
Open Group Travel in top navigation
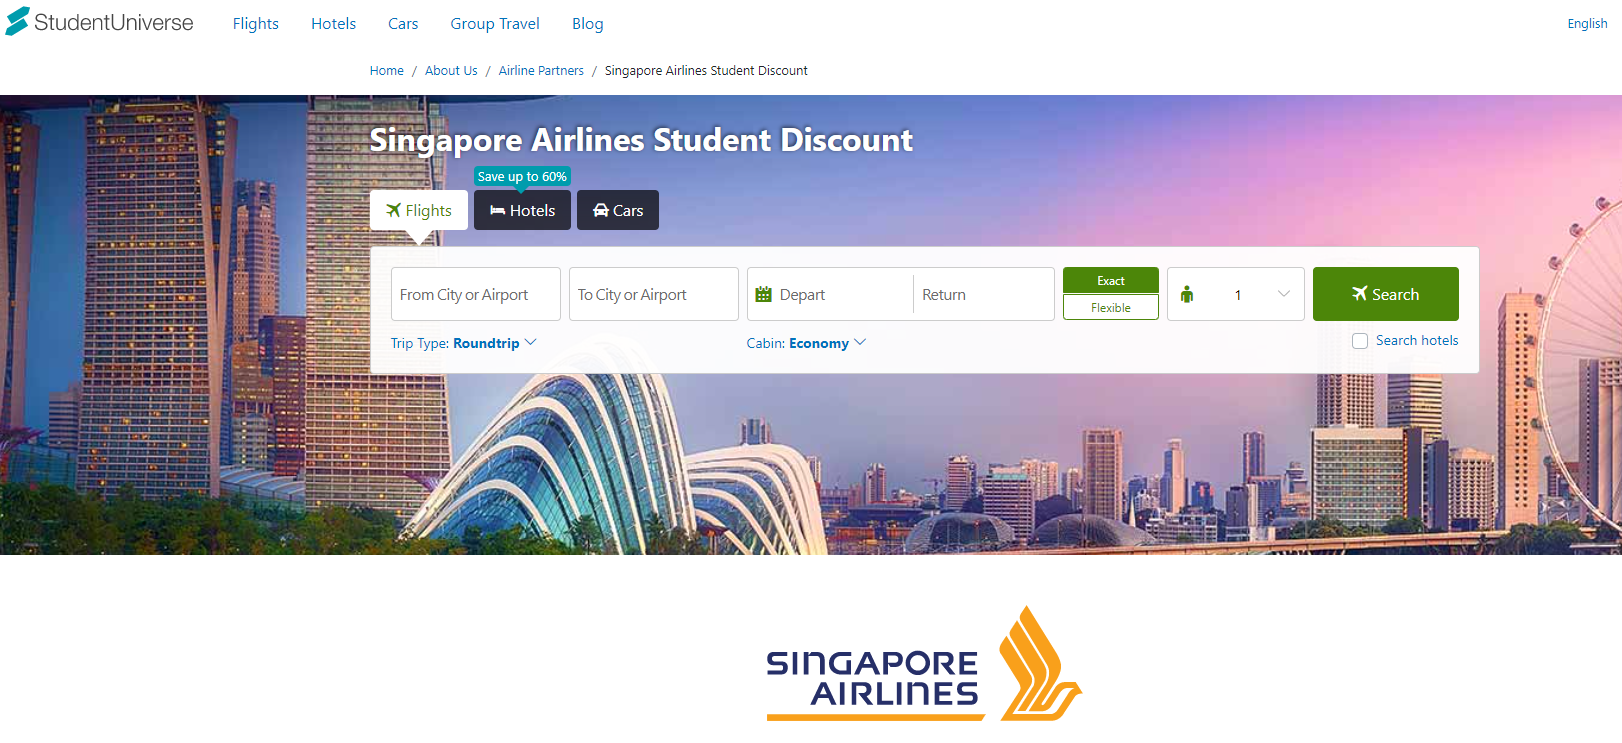click(495, 23)
